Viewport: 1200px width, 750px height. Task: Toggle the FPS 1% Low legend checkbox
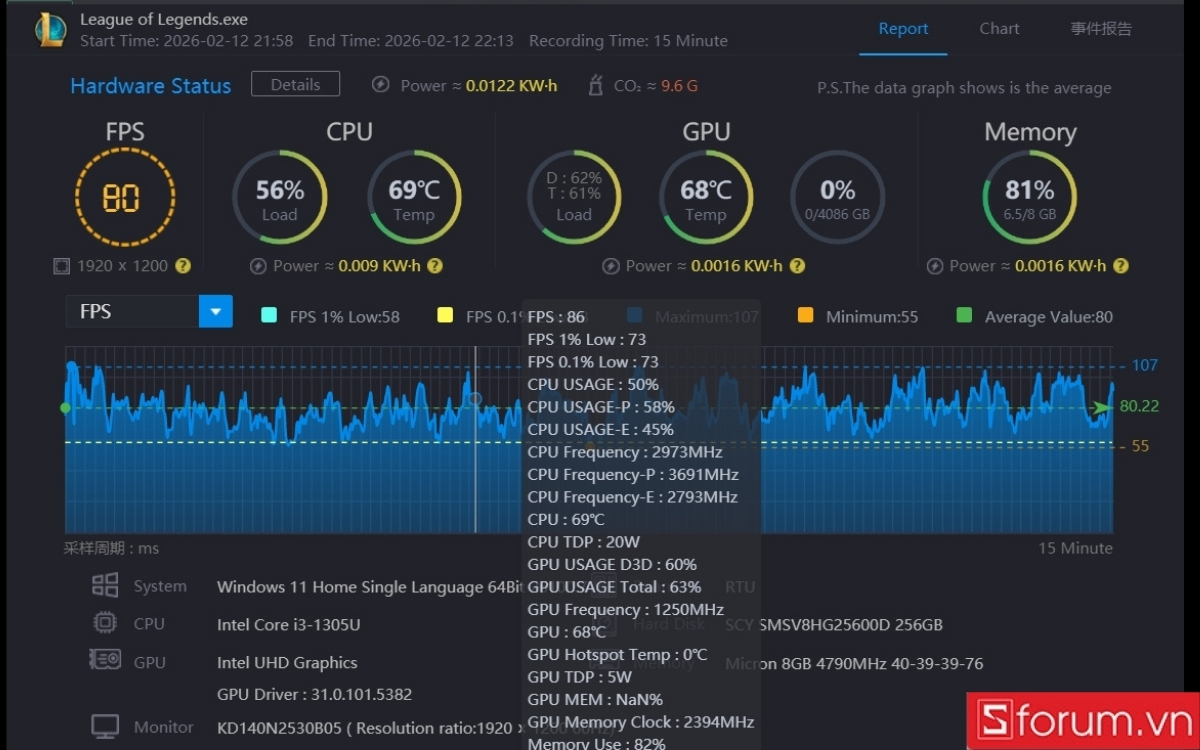[x=268, y=316]
